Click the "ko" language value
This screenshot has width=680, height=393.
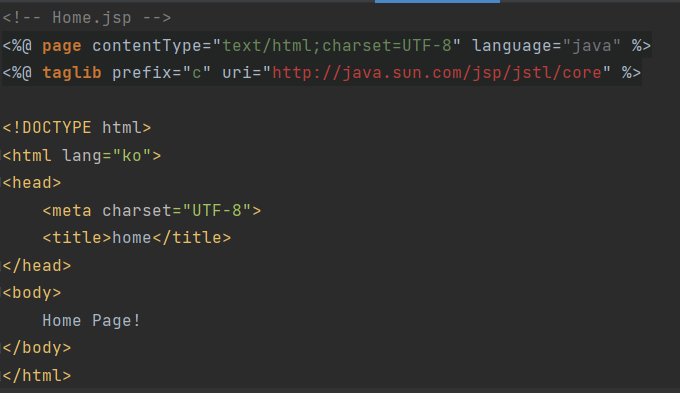132,155
